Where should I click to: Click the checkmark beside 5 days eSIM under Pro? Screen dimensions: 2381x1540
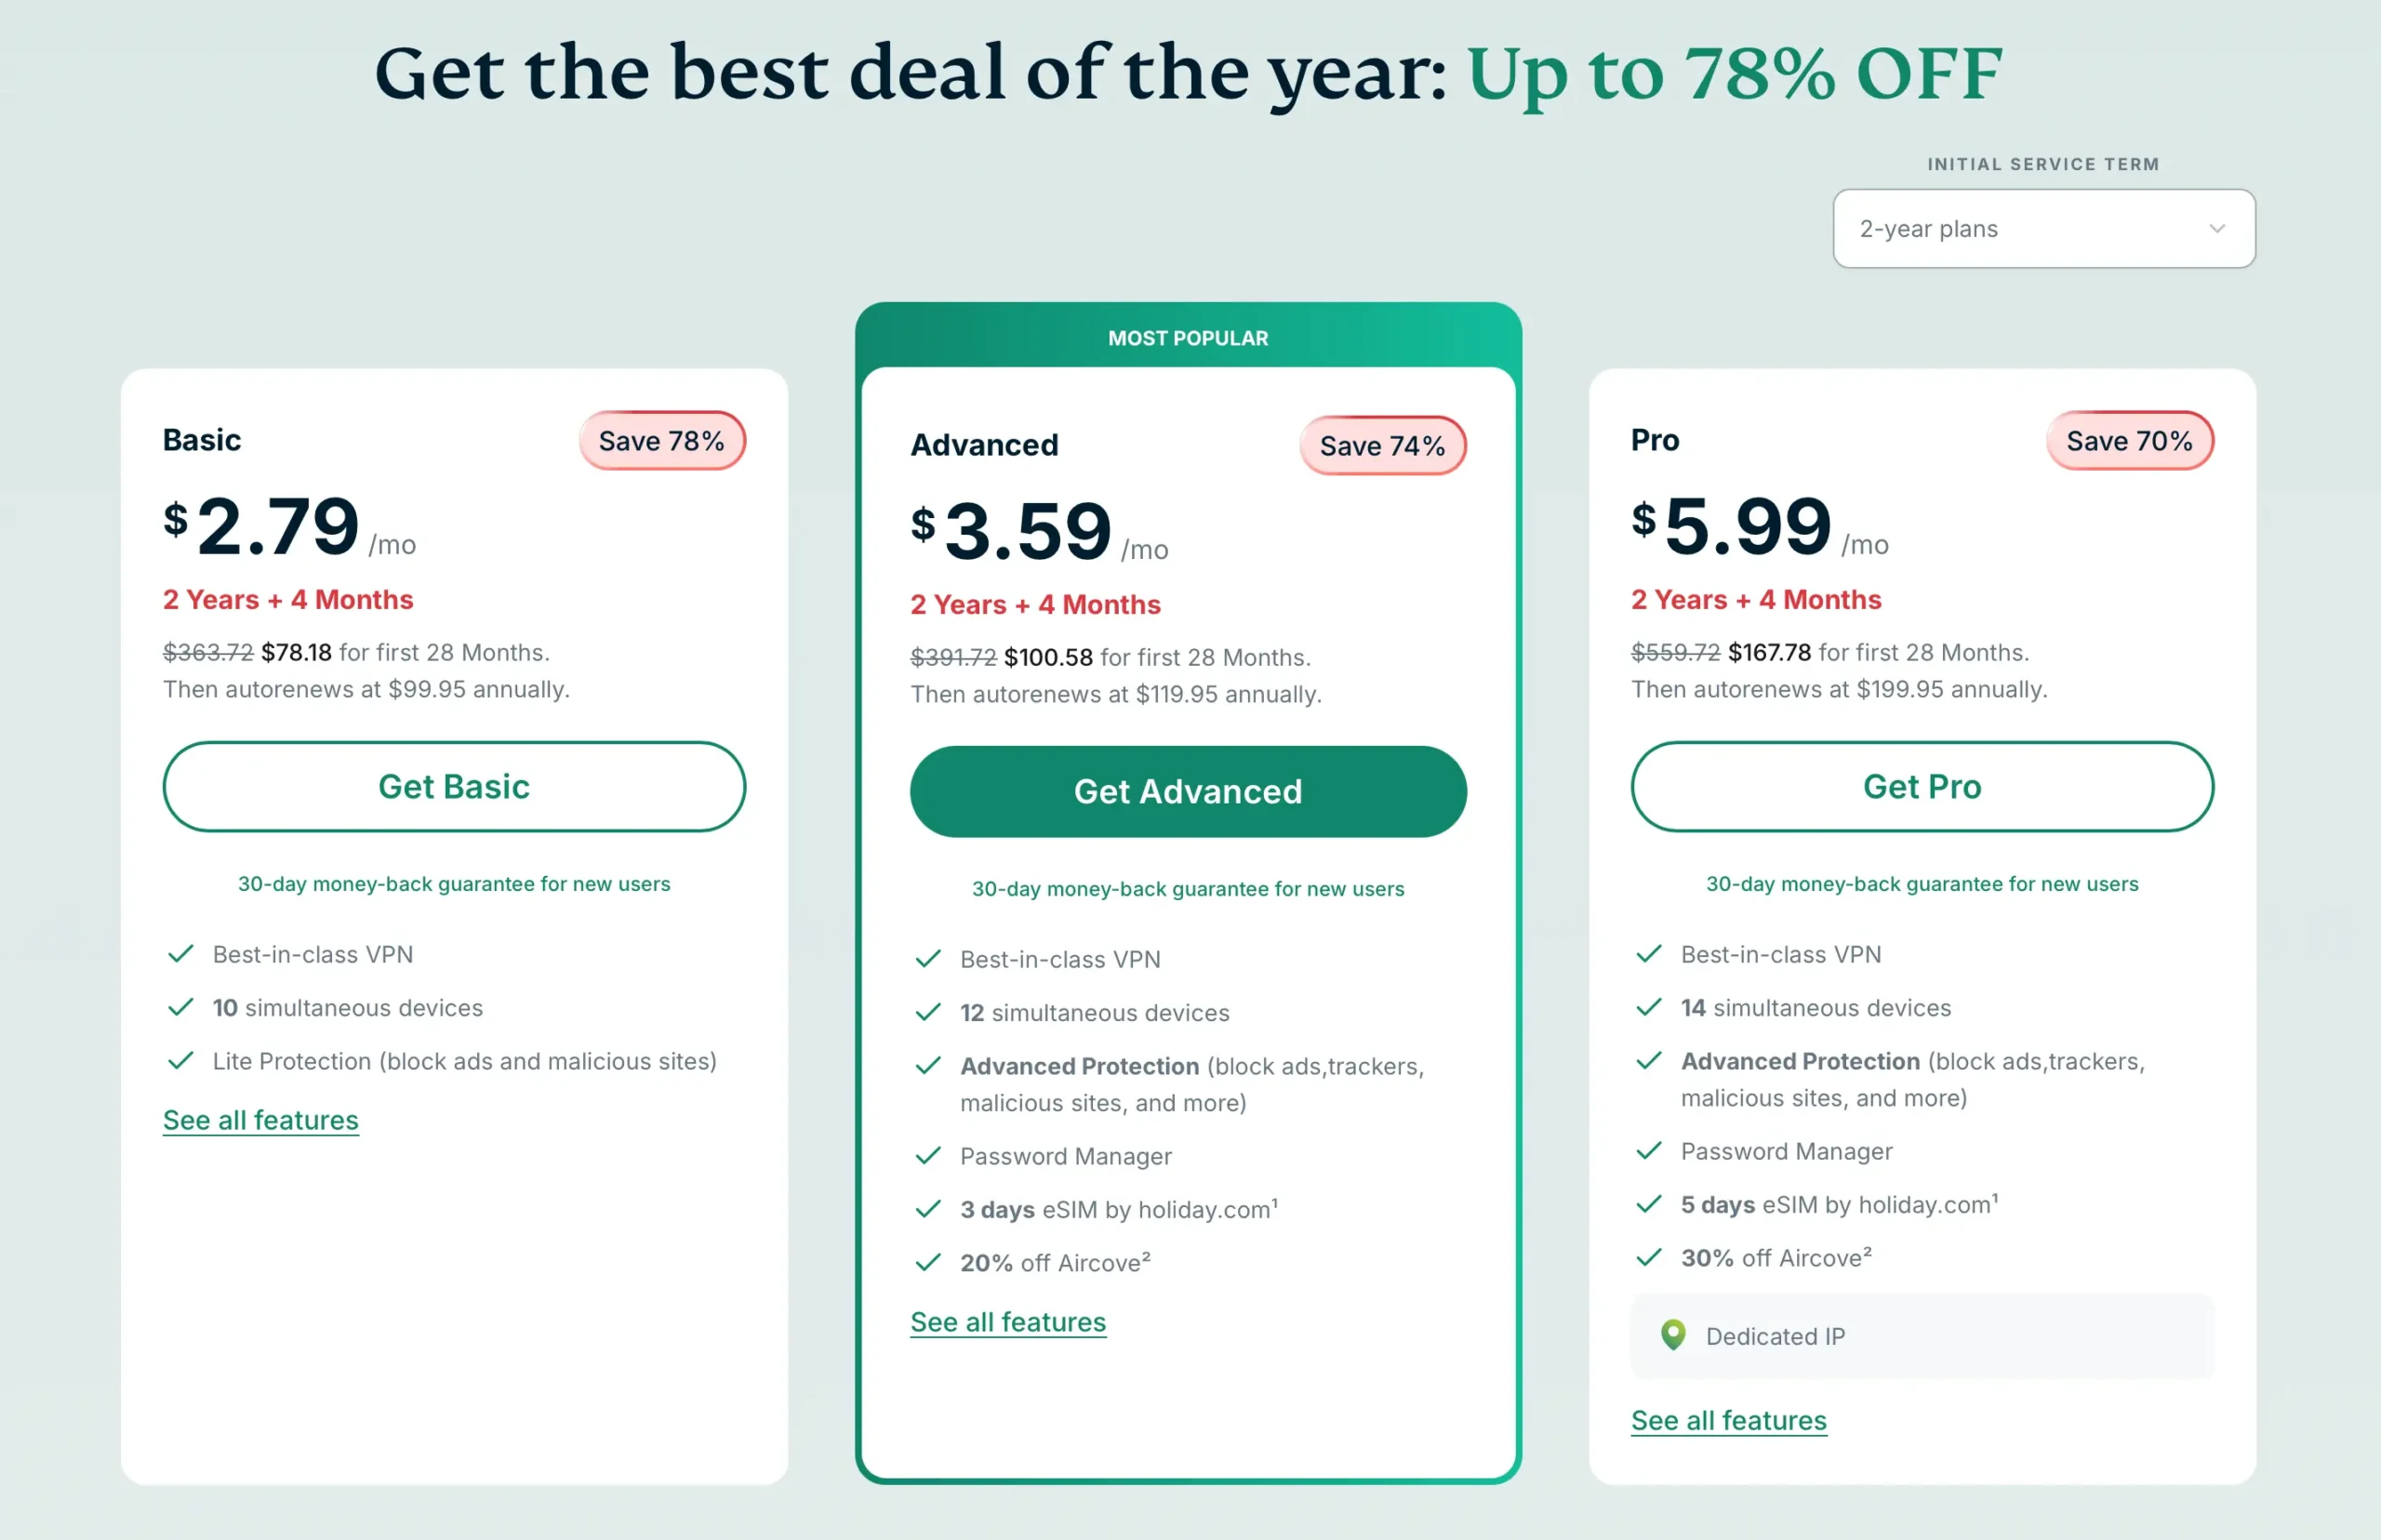[x=1648, y=1204]
